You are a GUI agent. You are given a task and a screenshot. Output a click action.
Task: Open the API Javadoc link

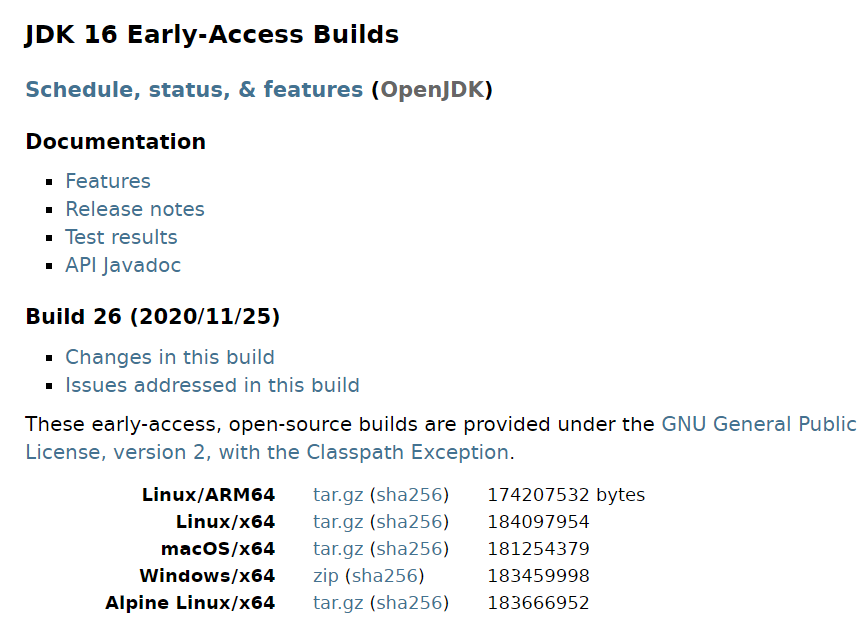pyautogui.click(x=123, y=265)
